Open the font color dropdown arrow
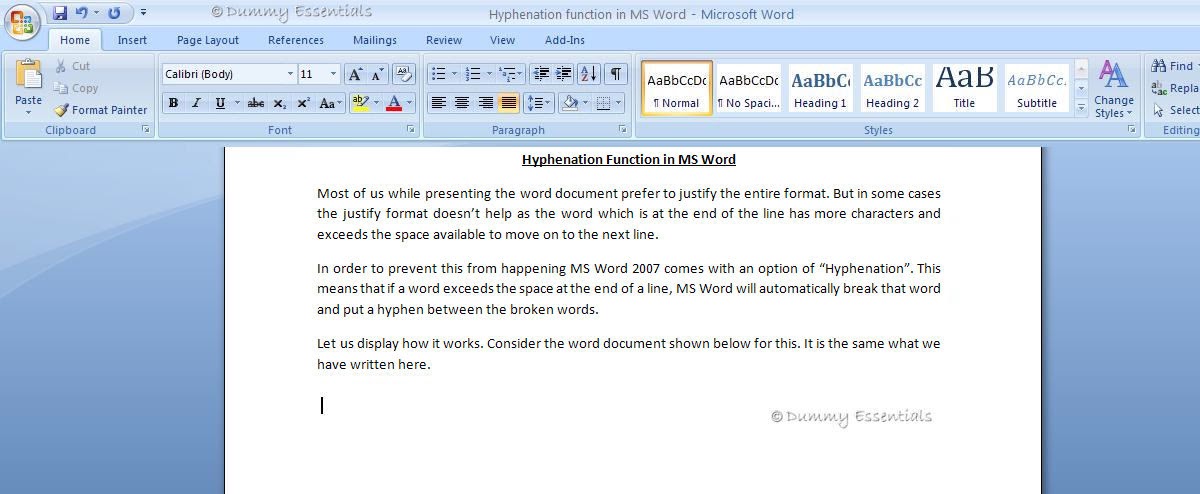The width and height of the screenshot is (1200, 494). pyautogui.click(x=411, y=103)
